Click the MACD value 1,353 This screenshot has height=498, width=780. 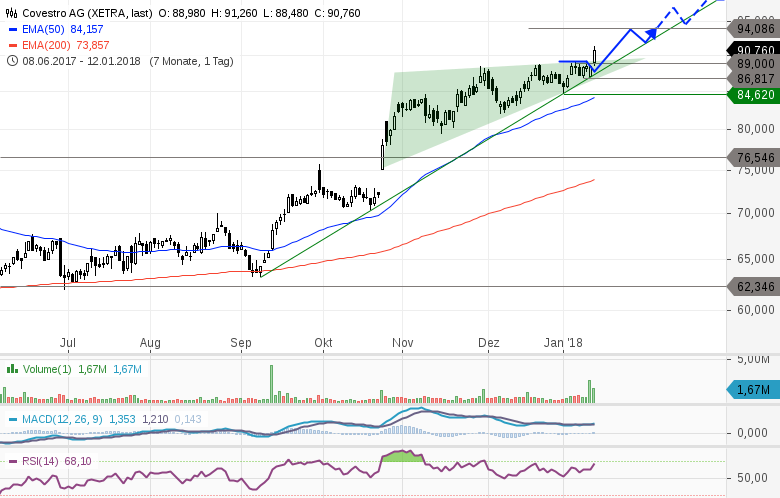click(x=122, y=419)
